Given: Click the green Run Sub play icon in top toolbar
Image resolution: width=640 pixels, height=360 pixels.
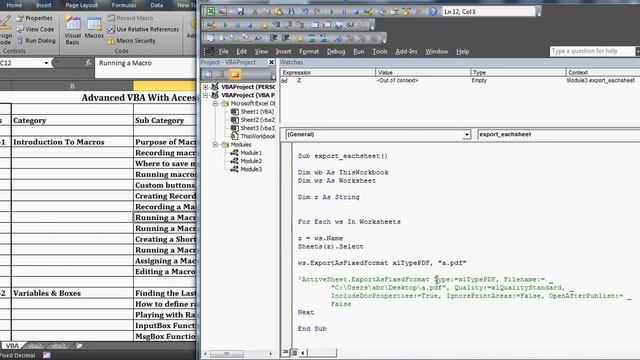Looking at the screenshot, I should click(x=332, y=11).
